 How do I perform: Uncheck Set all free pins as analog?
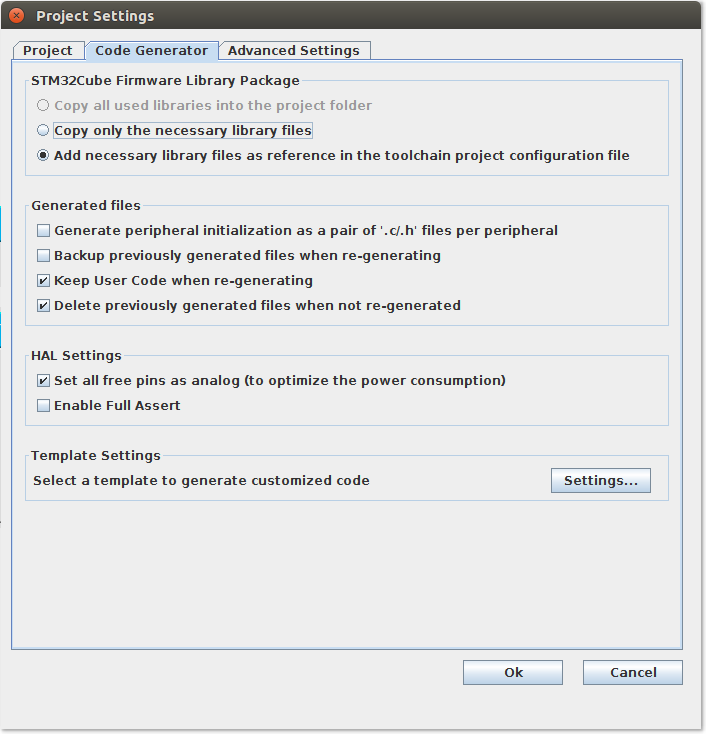point(43,380)
